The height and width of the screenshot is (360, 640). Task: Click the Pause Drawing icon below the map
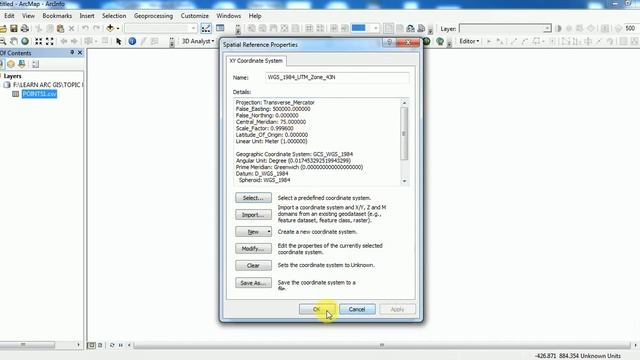[121, 345]
